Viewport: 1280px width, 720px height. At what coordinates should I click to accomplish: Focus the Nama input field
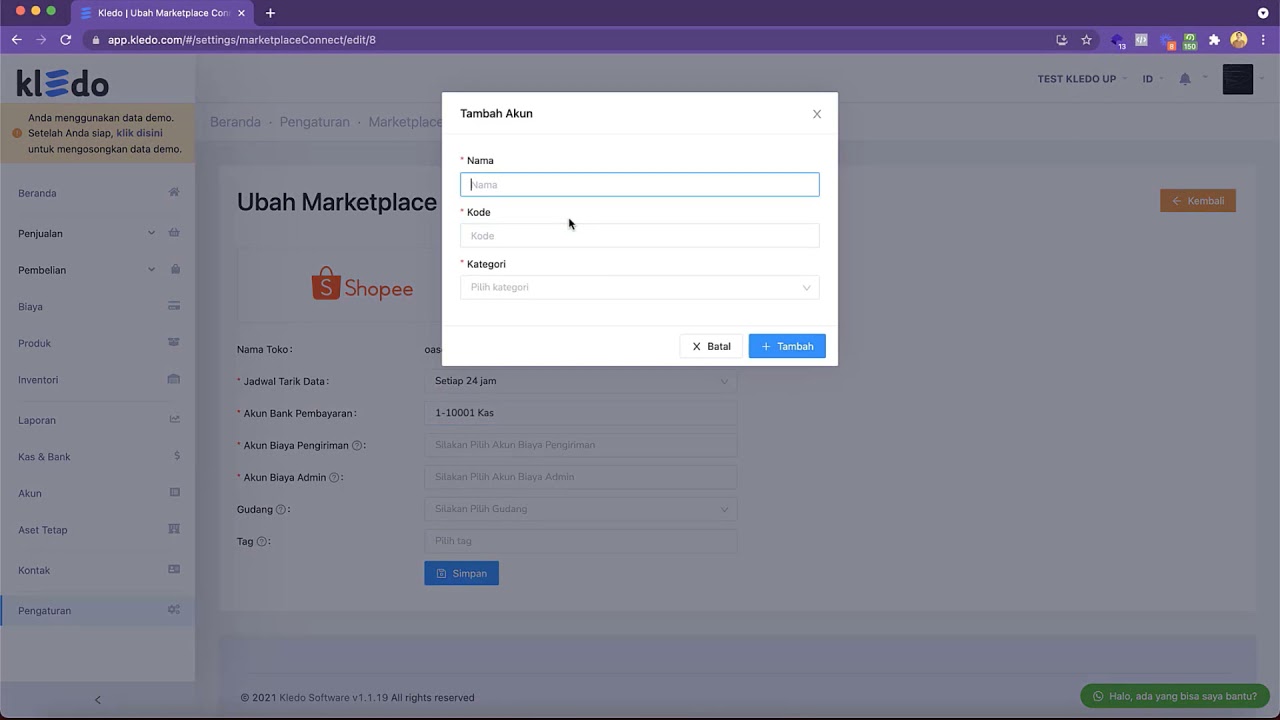coord(640,184)
